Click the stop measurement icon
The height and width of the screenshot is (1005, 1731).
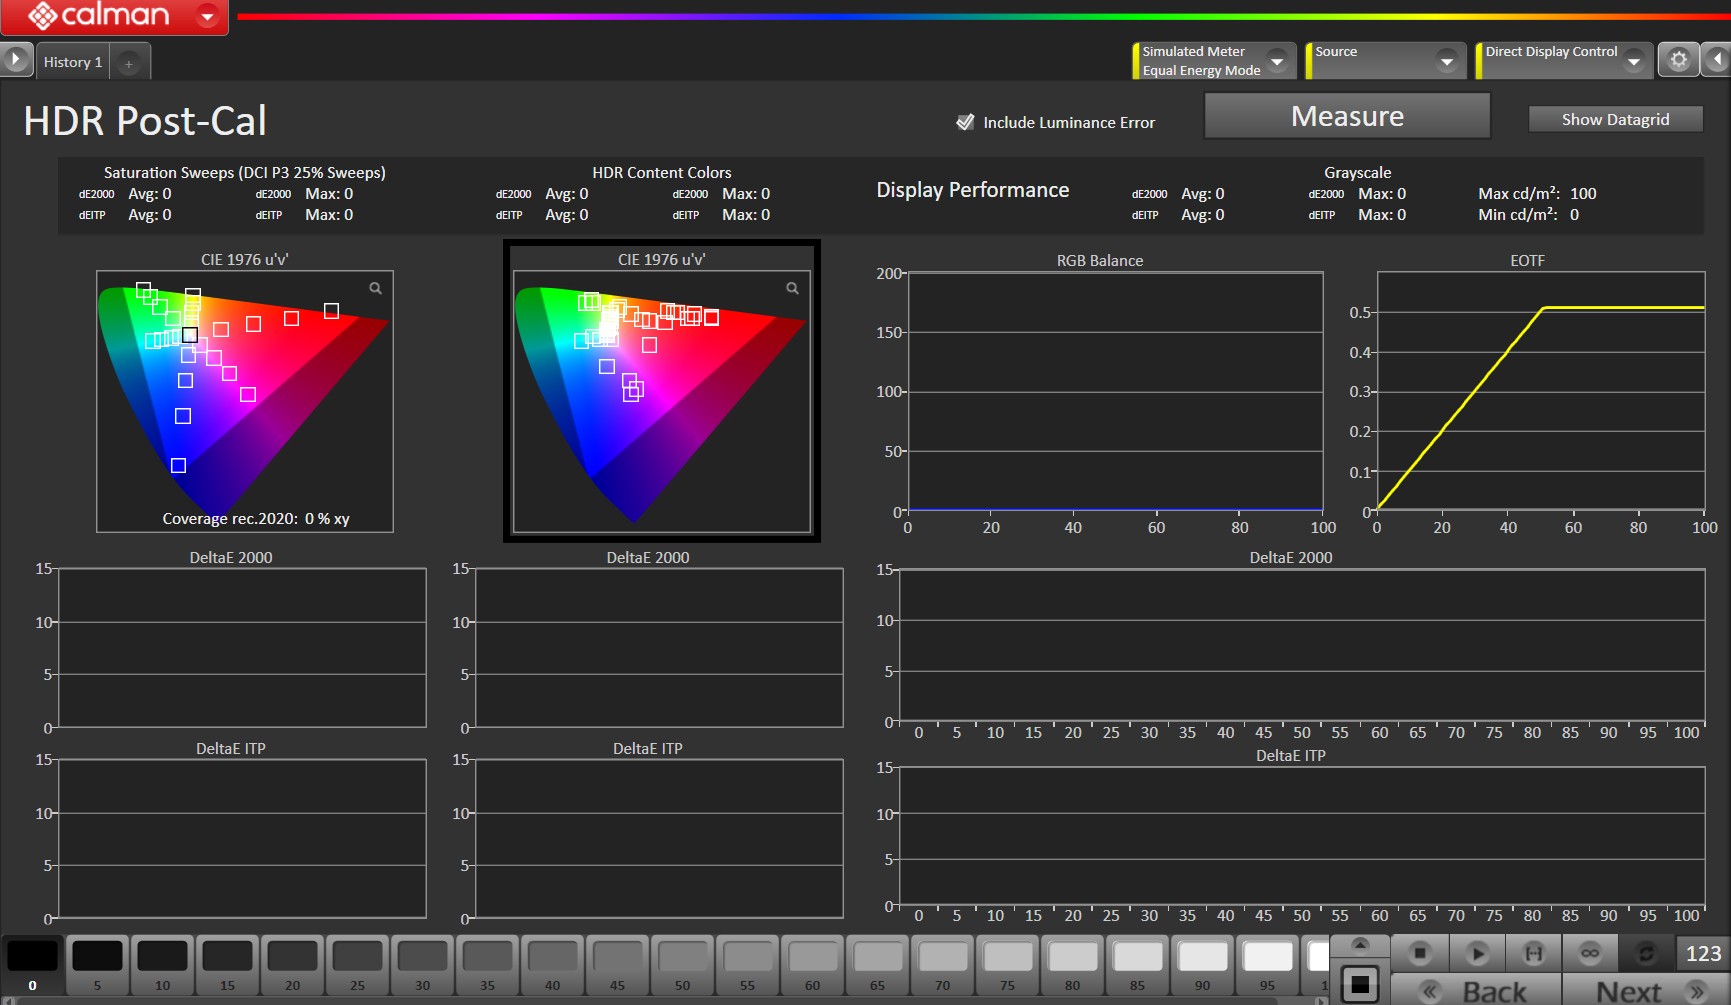click(1419, 953)
